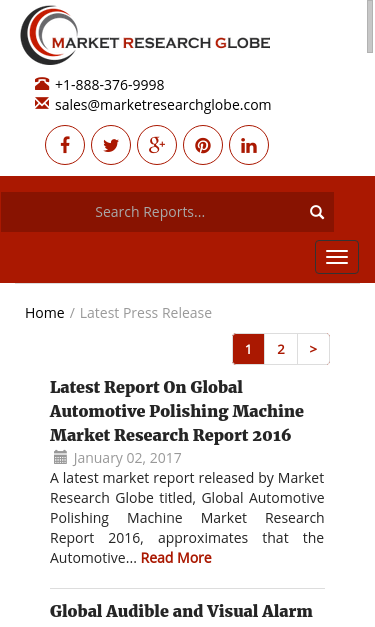Click the calendar icon beside January 02, 2017

[x=60, y=457]
